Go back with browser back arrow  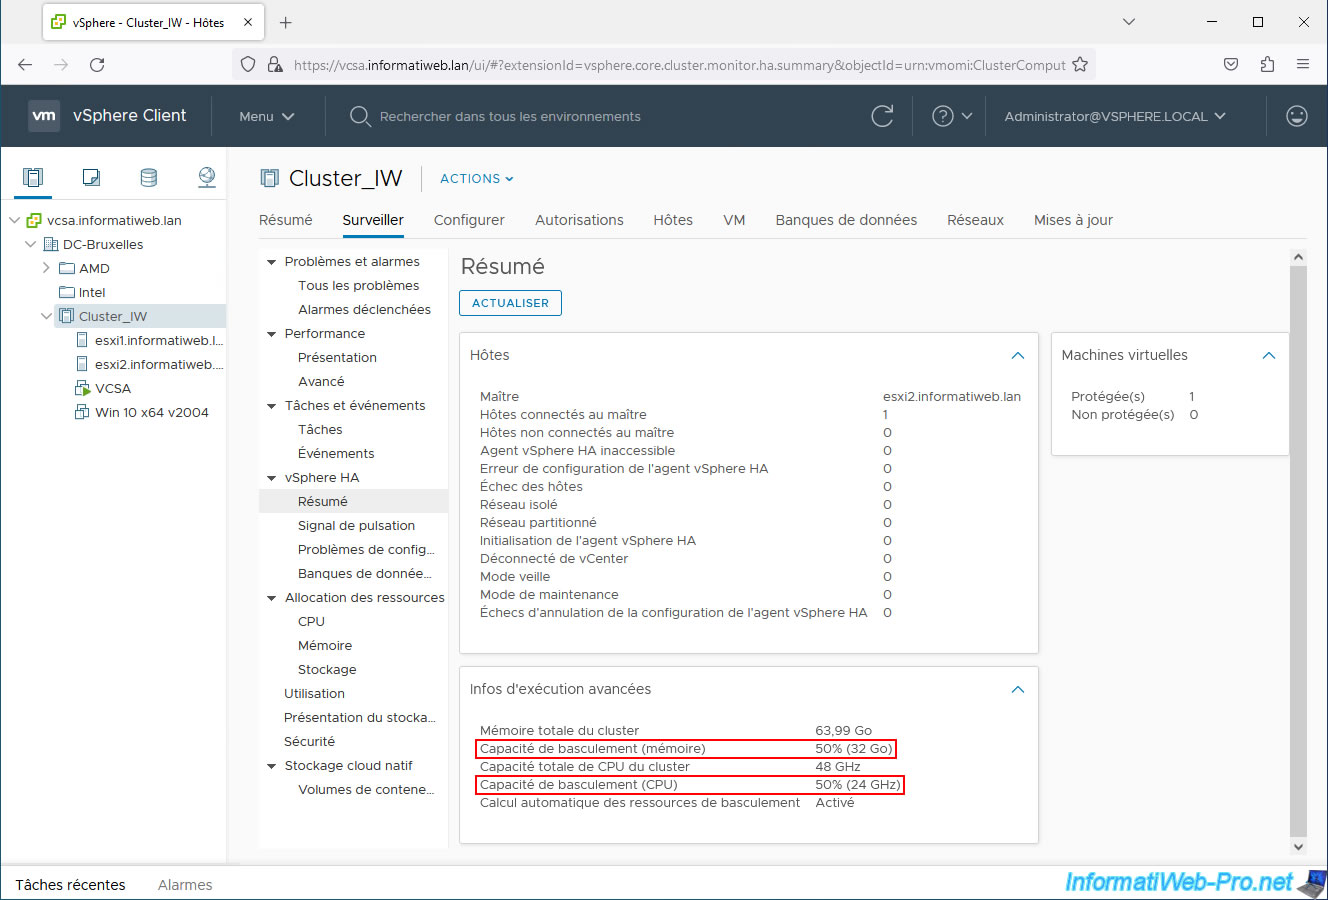click(x=25, y=65)
